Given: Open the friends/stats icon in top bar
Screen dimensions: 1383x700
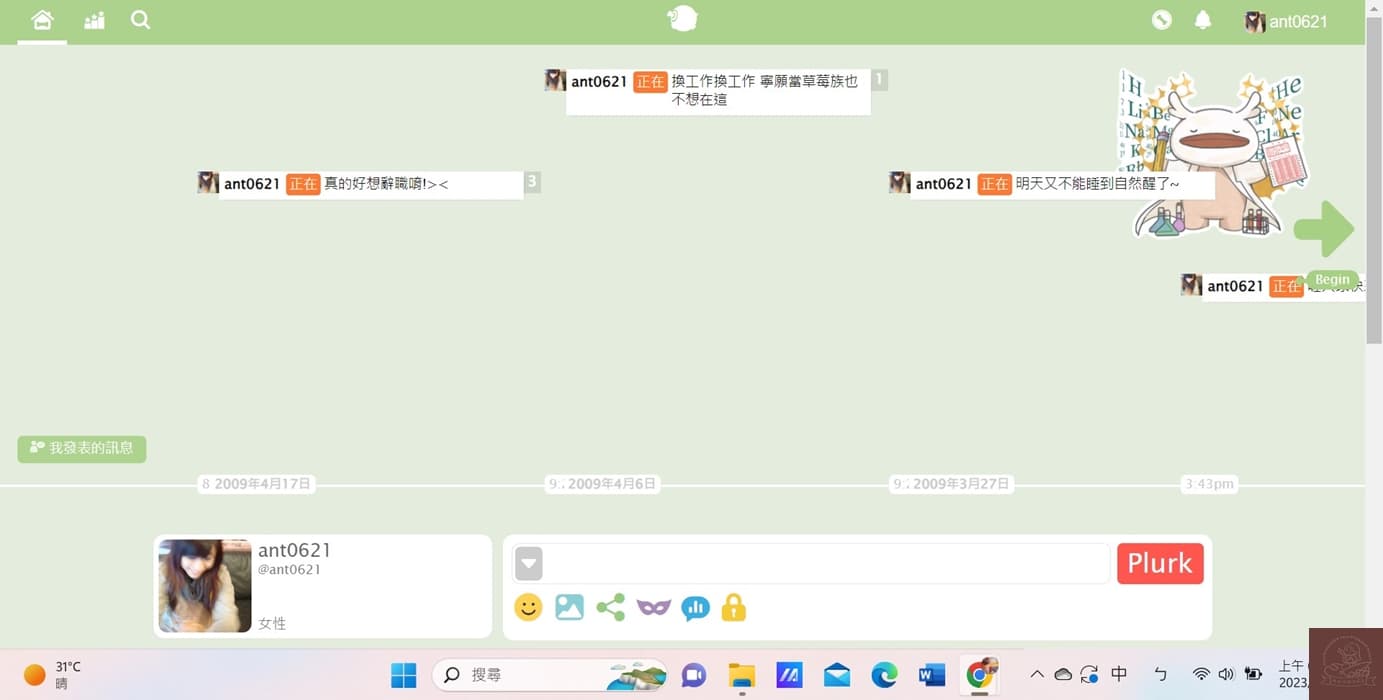Looking at the screenshot, I should click(93, 20).
